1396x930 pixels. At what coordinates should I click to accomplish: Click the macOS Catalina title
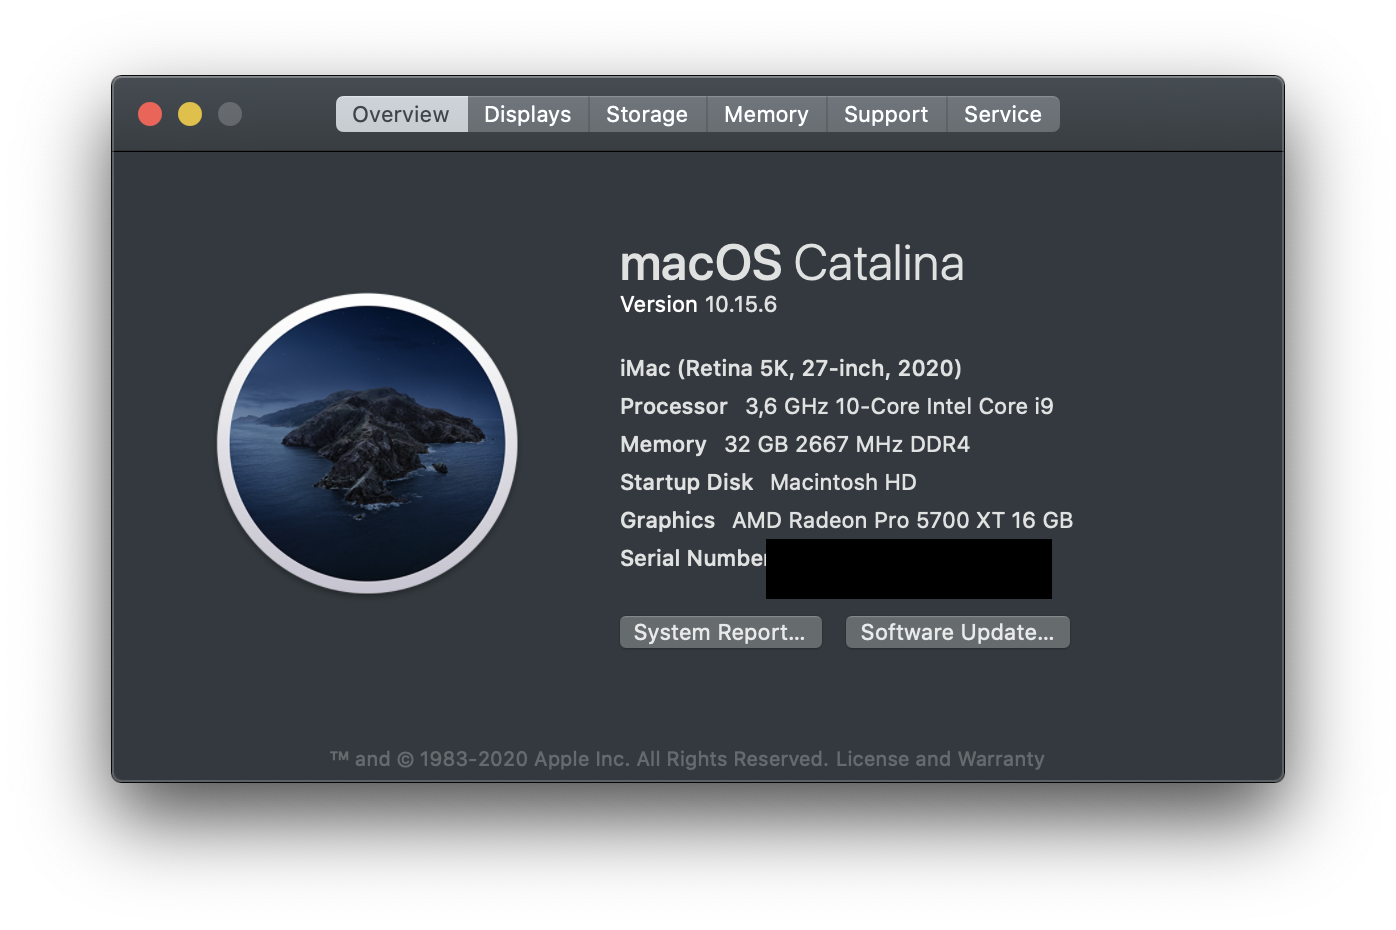pyautogui.click(x=792, y=263)
